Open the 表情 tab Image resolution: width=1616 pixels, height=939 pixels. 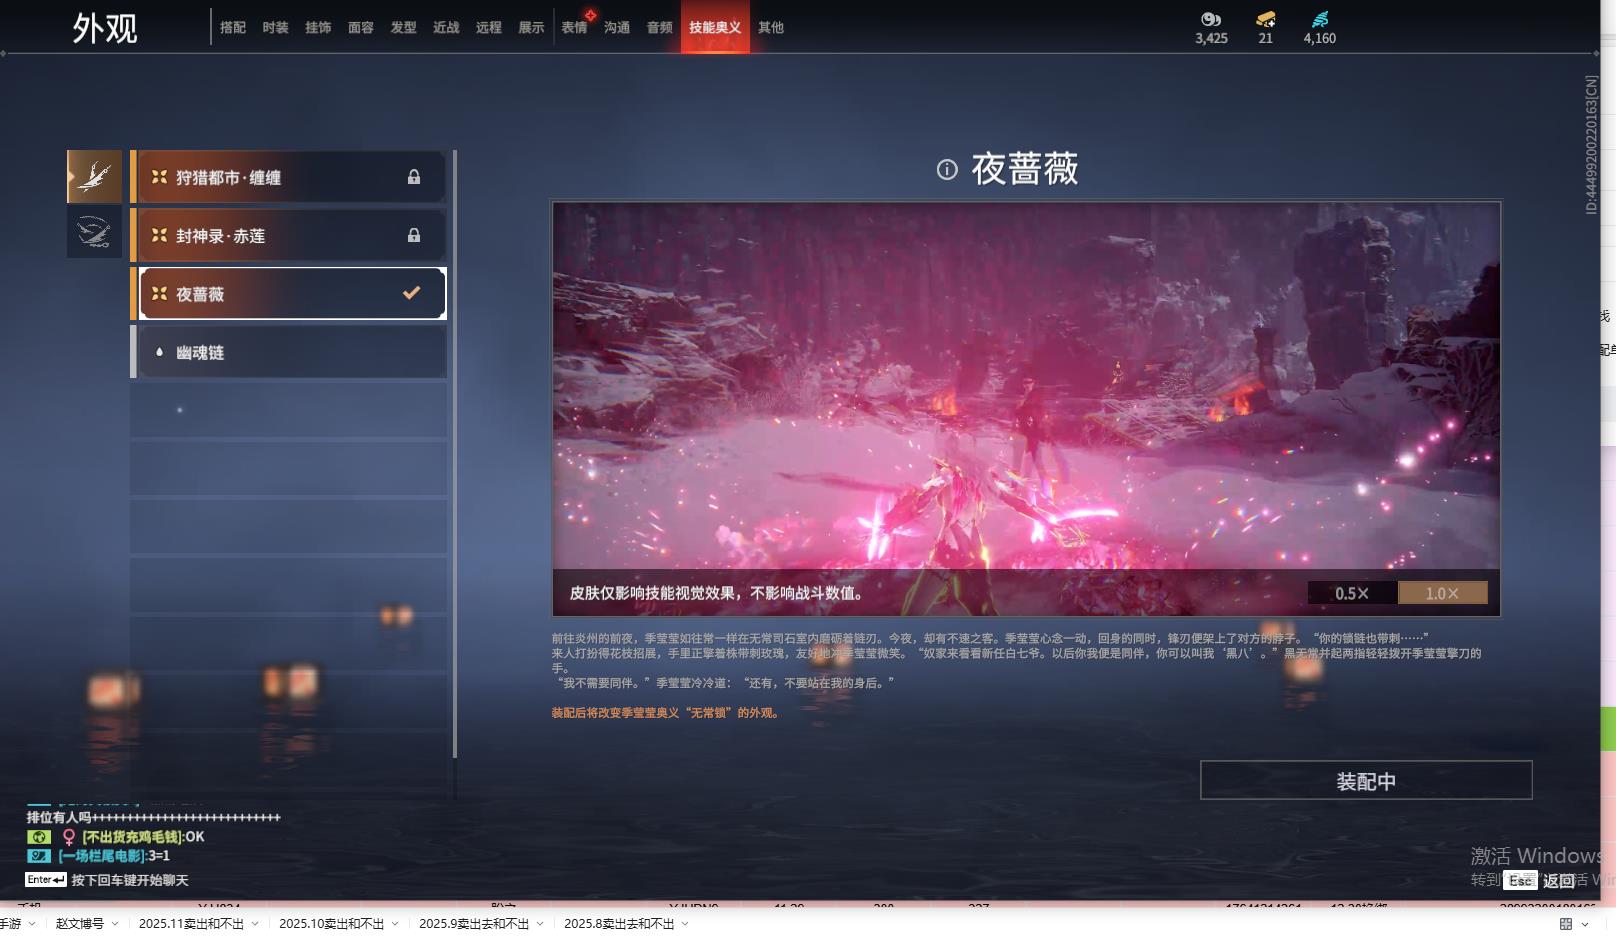pos(574,27)
